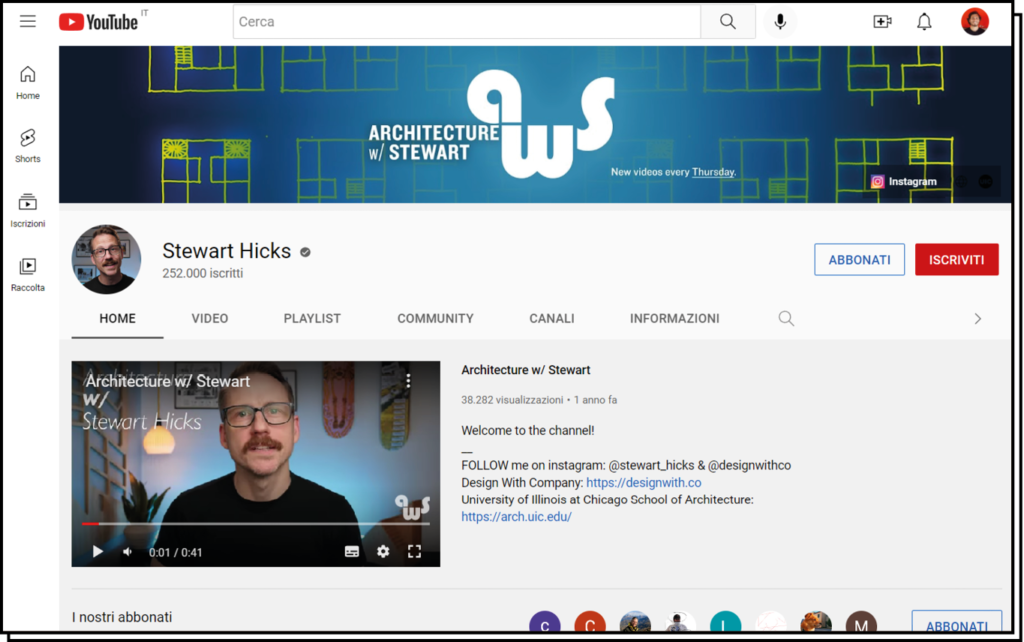Screen dimensions: 1024x642
Task: Click the video progress bar
Action: tap(255, 523)
